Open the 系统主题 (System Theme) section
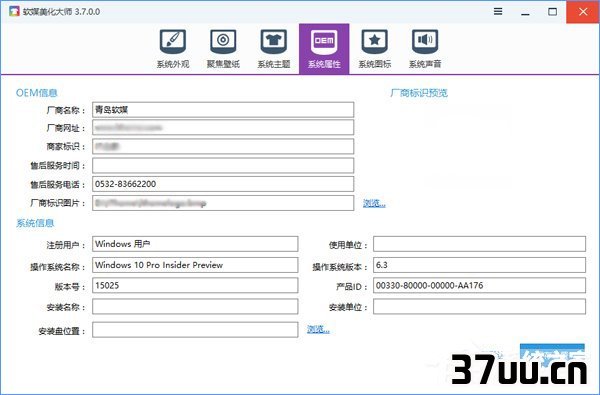The image size is (600, 395). [x=274, y=49]
